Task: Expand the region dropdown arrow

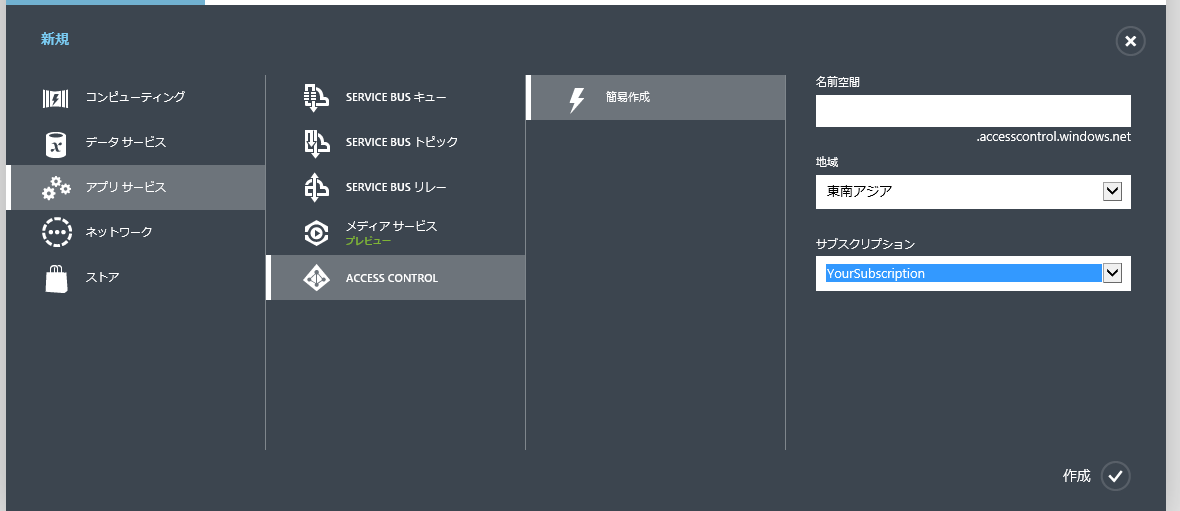Action: tap(1112, 192)
